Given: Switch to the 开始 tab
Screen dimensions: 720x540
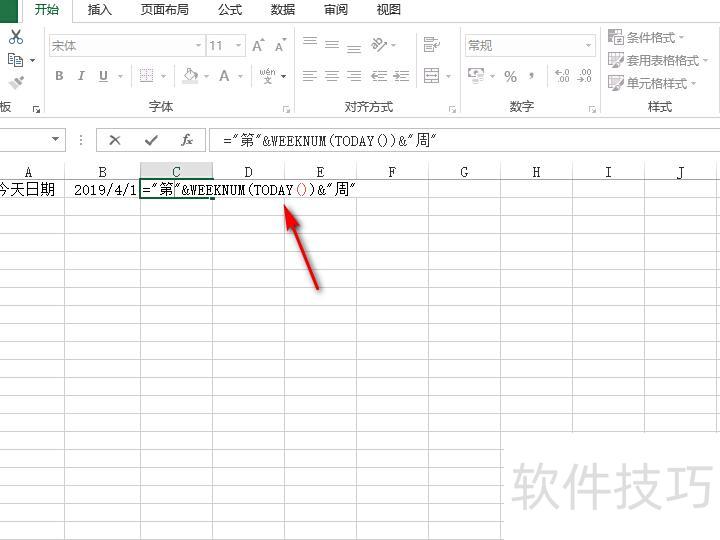Looking at the screenshot, I should tap(46, 9).
